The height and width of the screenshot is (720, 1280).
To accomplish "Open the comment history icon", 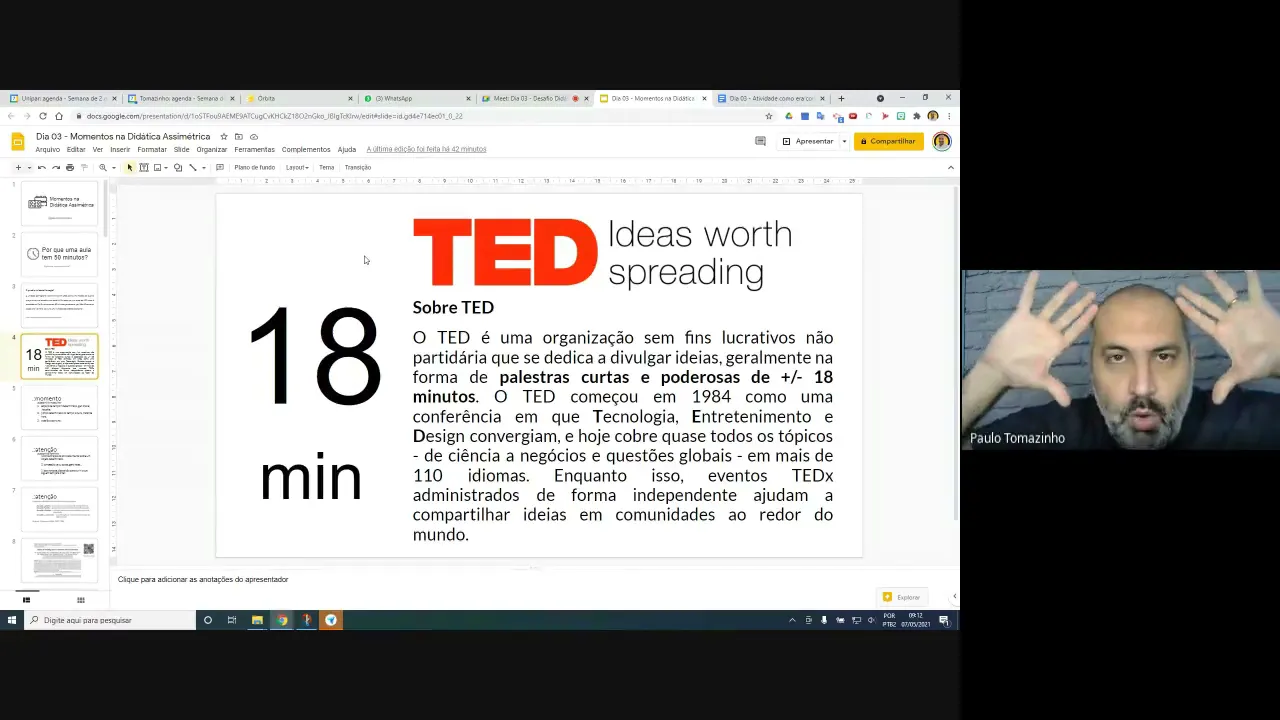I will (760, 141).
